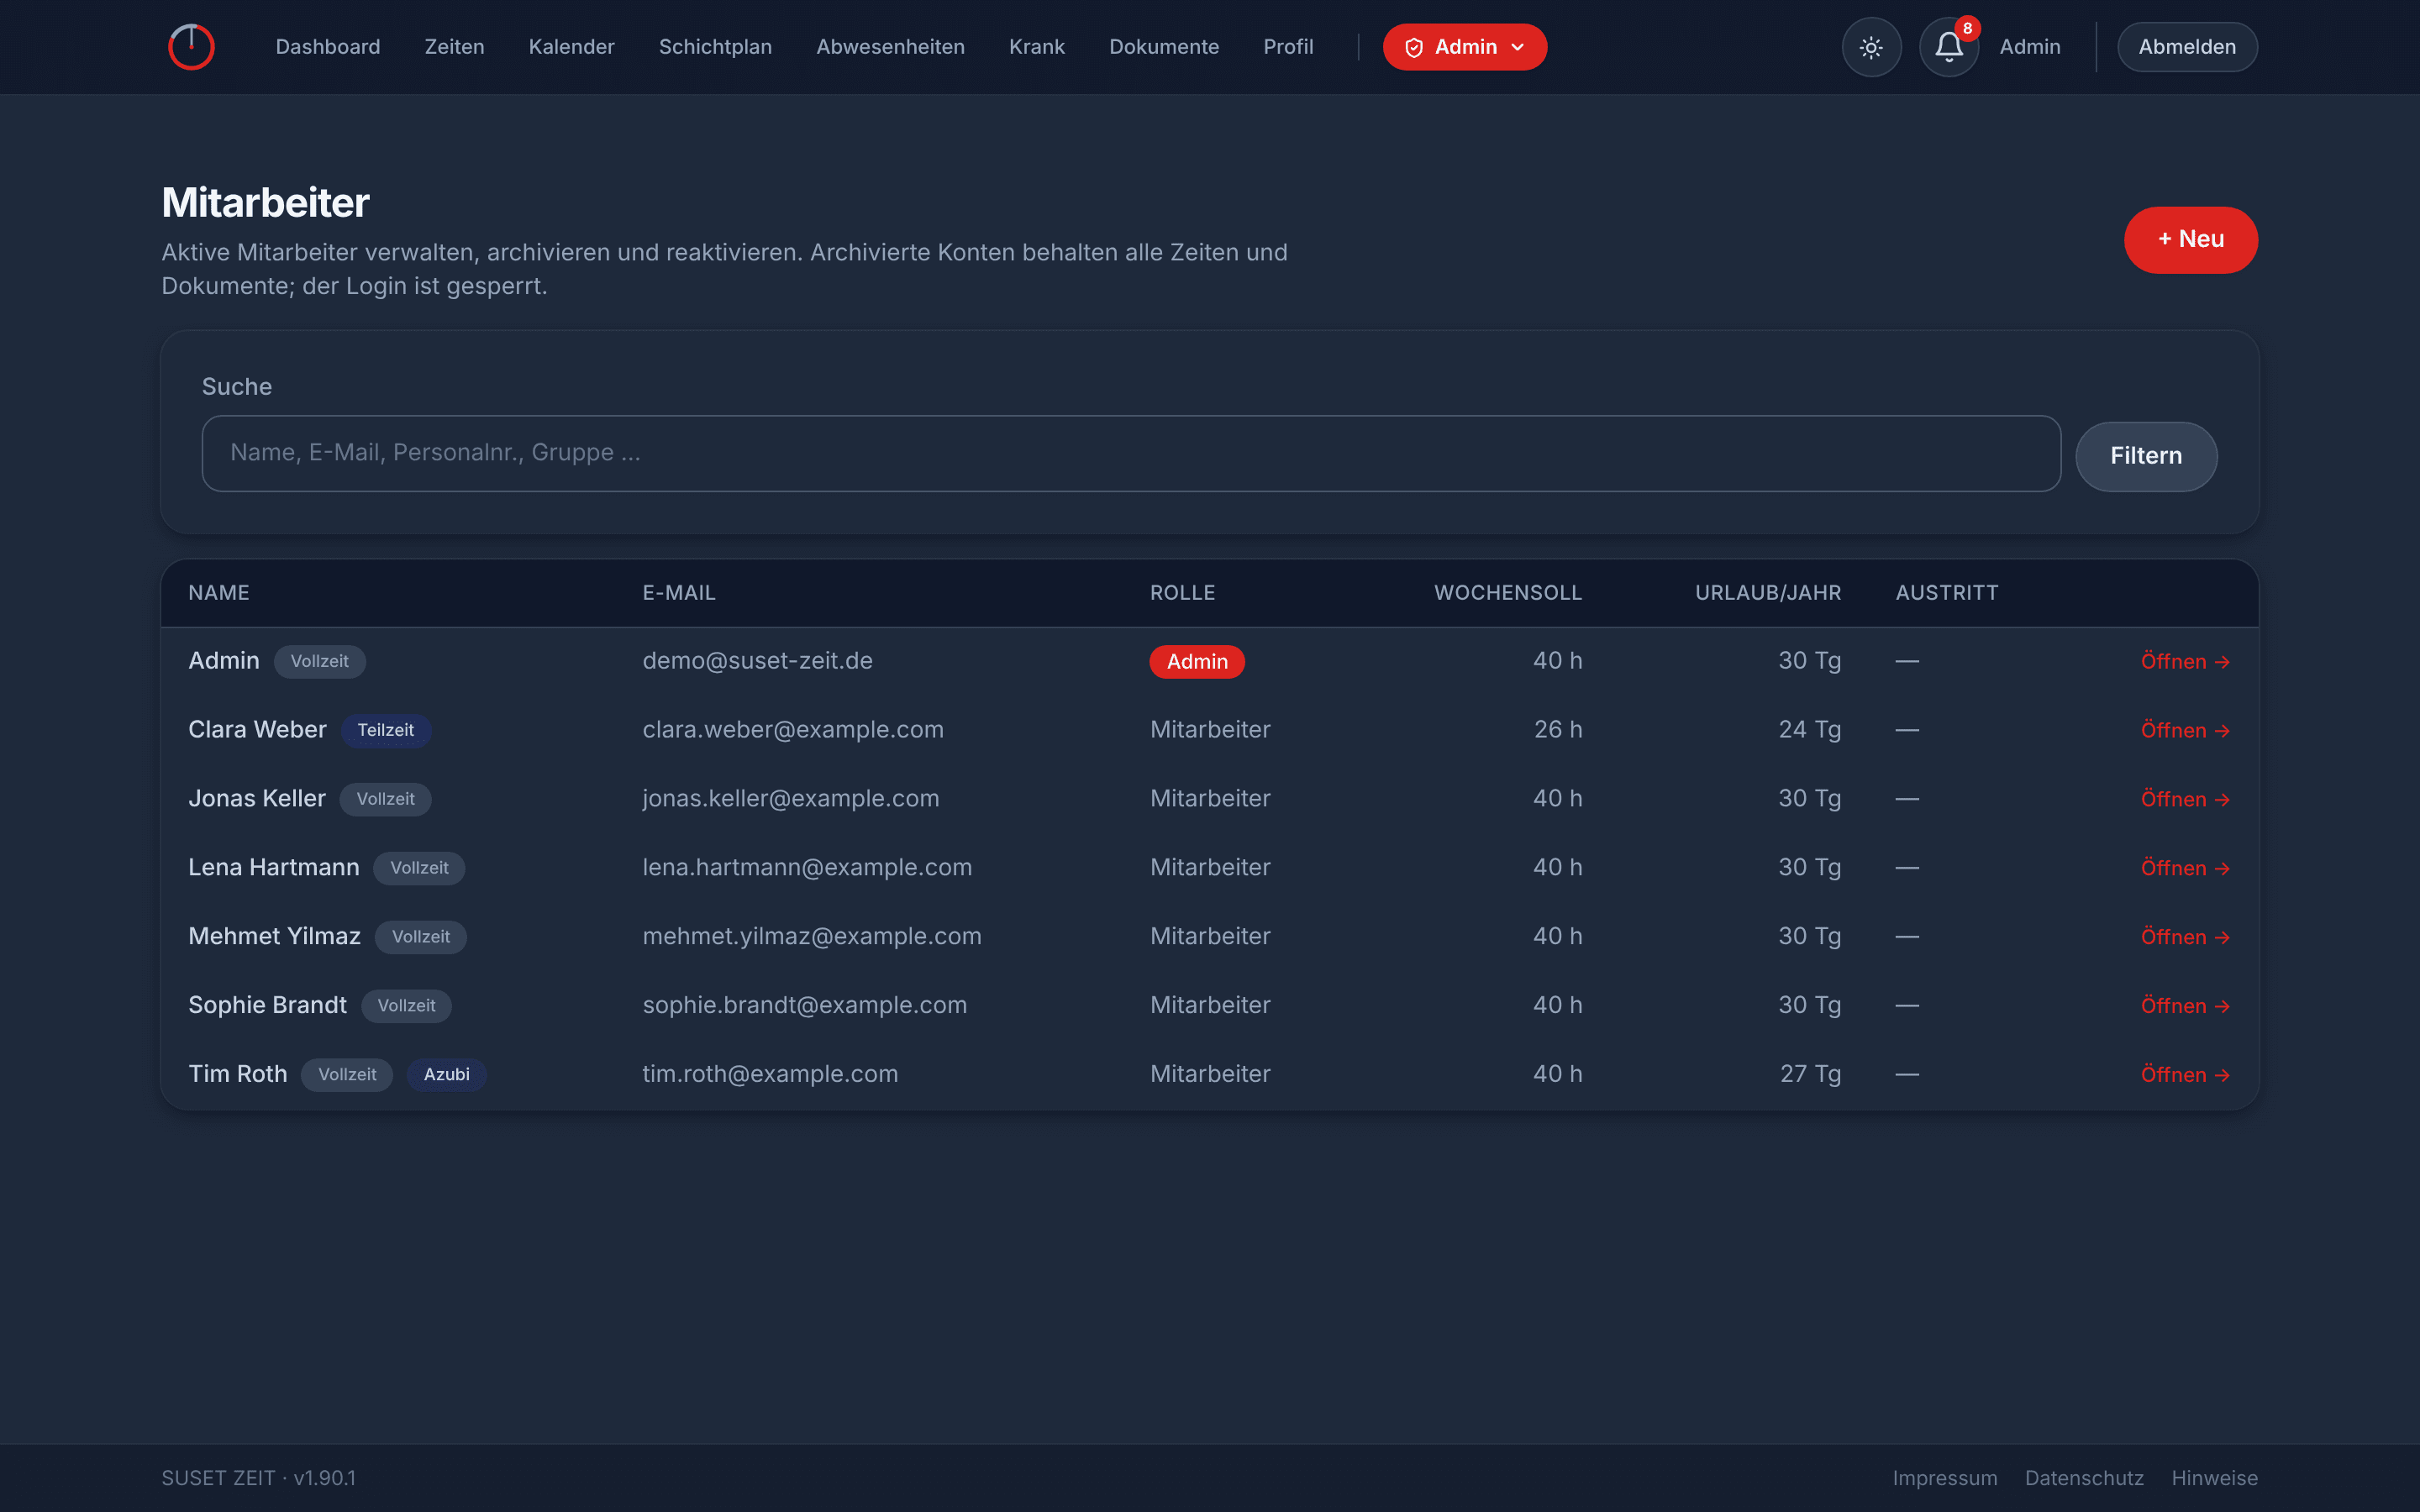
Task: Open Schichtplan in the navigation
Action: (x=715, y=47)
